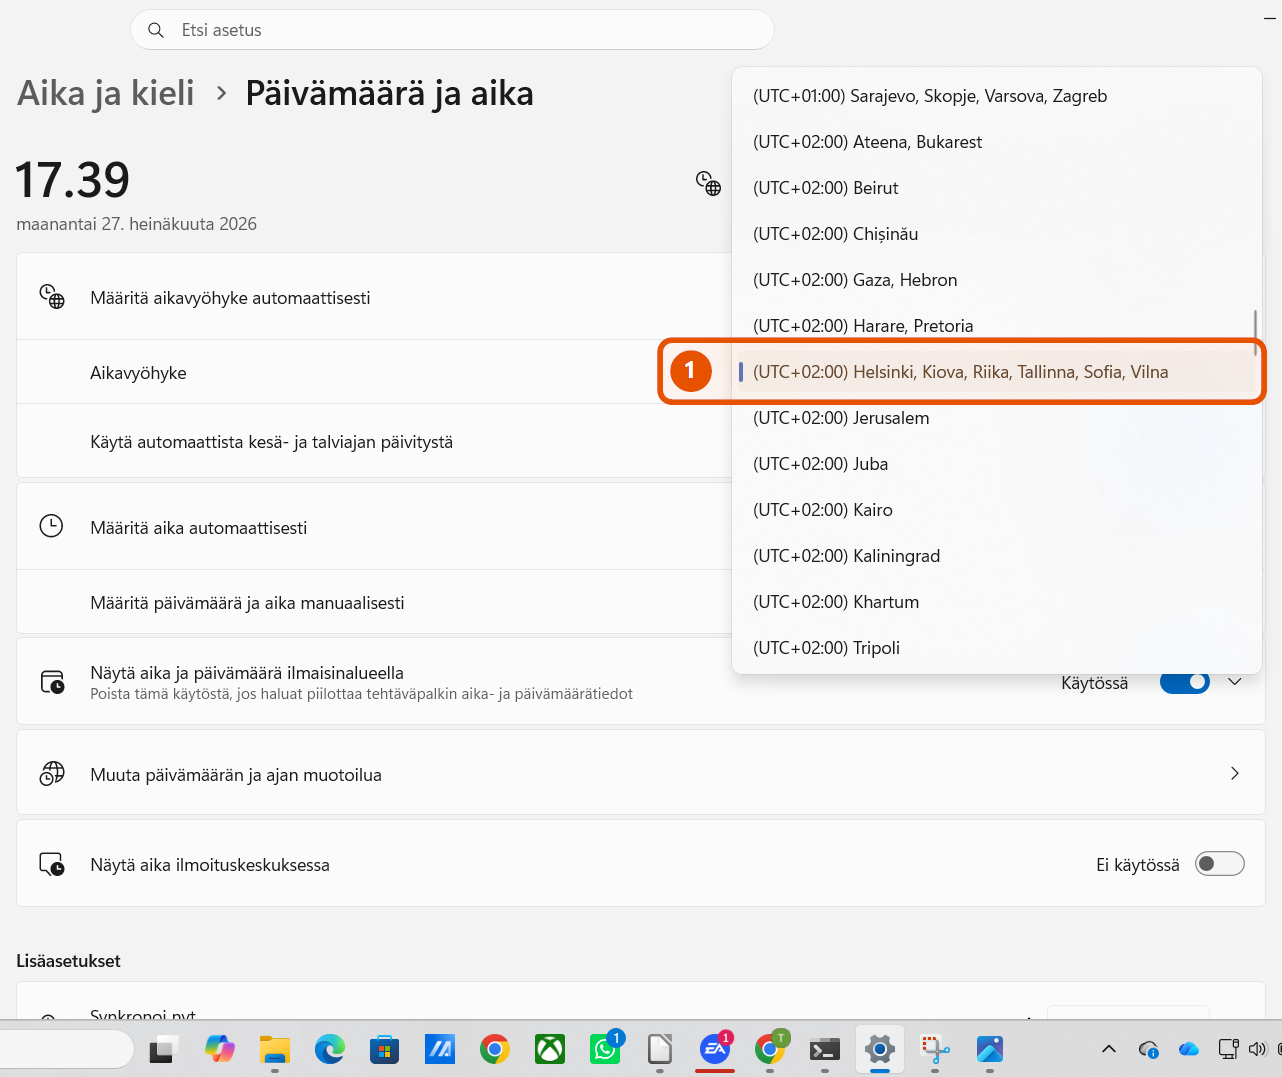Select (UTC+02:00) Helsinki, Kiova, Riika time zone
The width and height of the screenshot is (1282, 1077).
point(997,372)
